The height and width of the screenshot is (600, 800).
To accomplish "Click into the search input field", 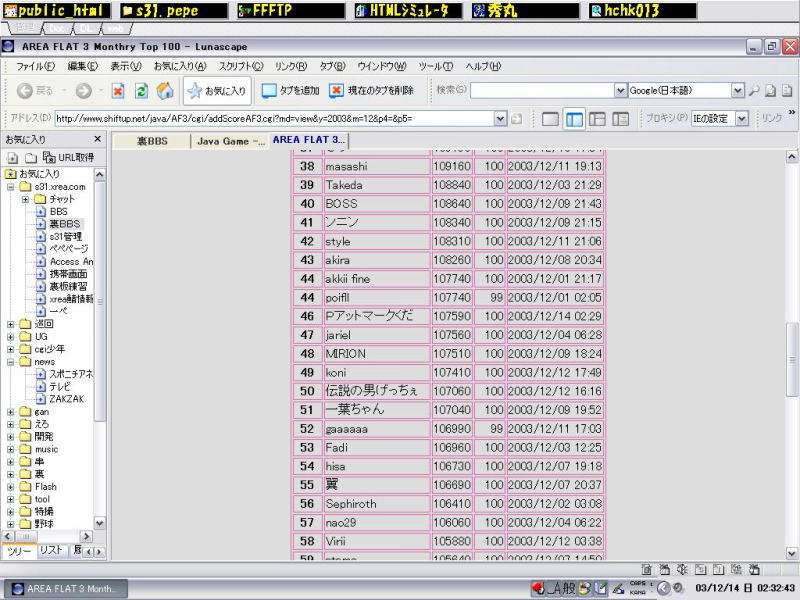I will pos(542,91).
